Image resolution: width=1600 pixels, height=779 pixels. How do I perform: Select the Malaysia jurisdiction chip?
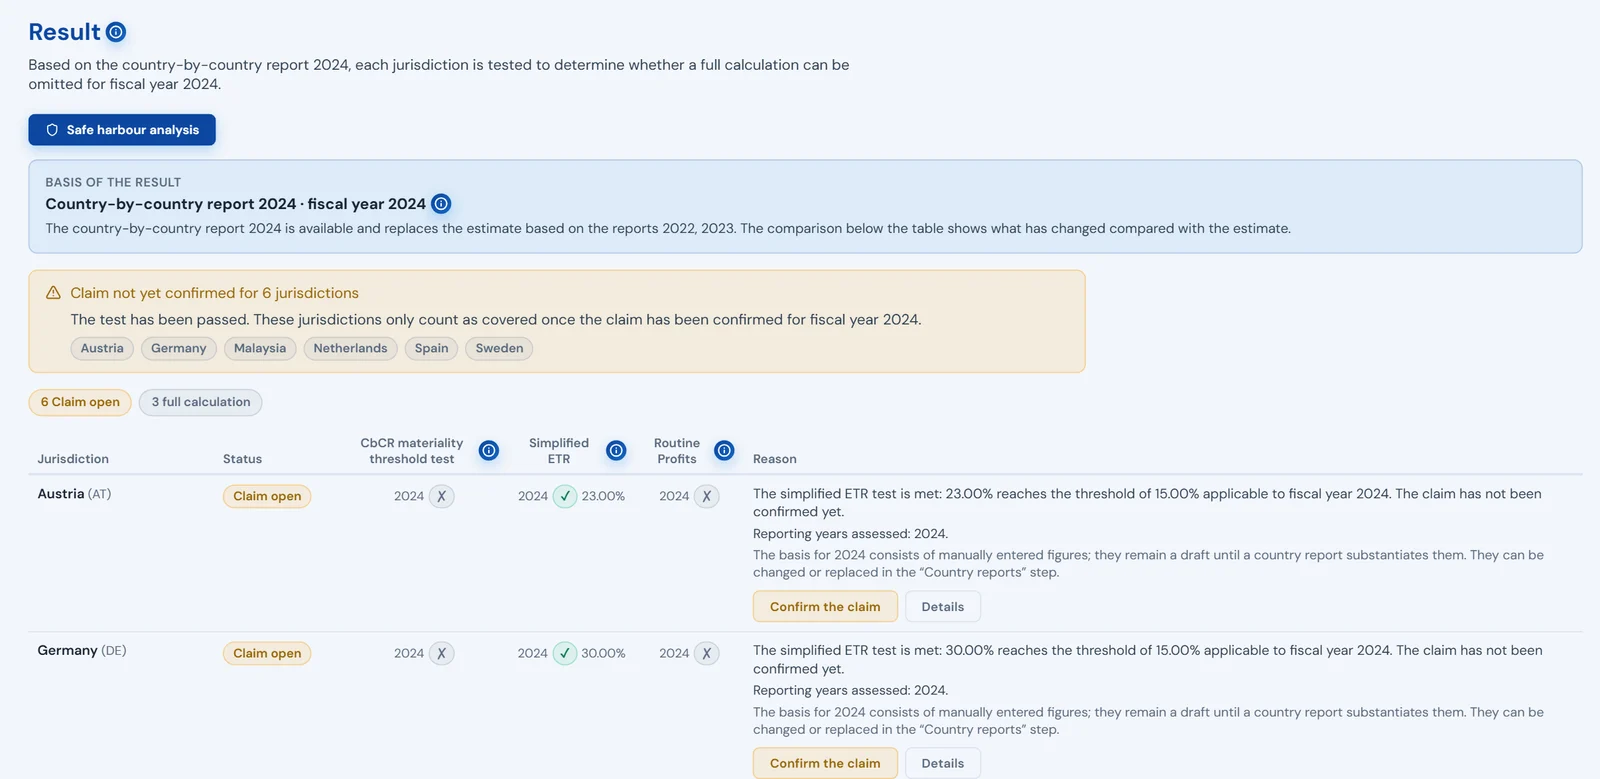260,348
